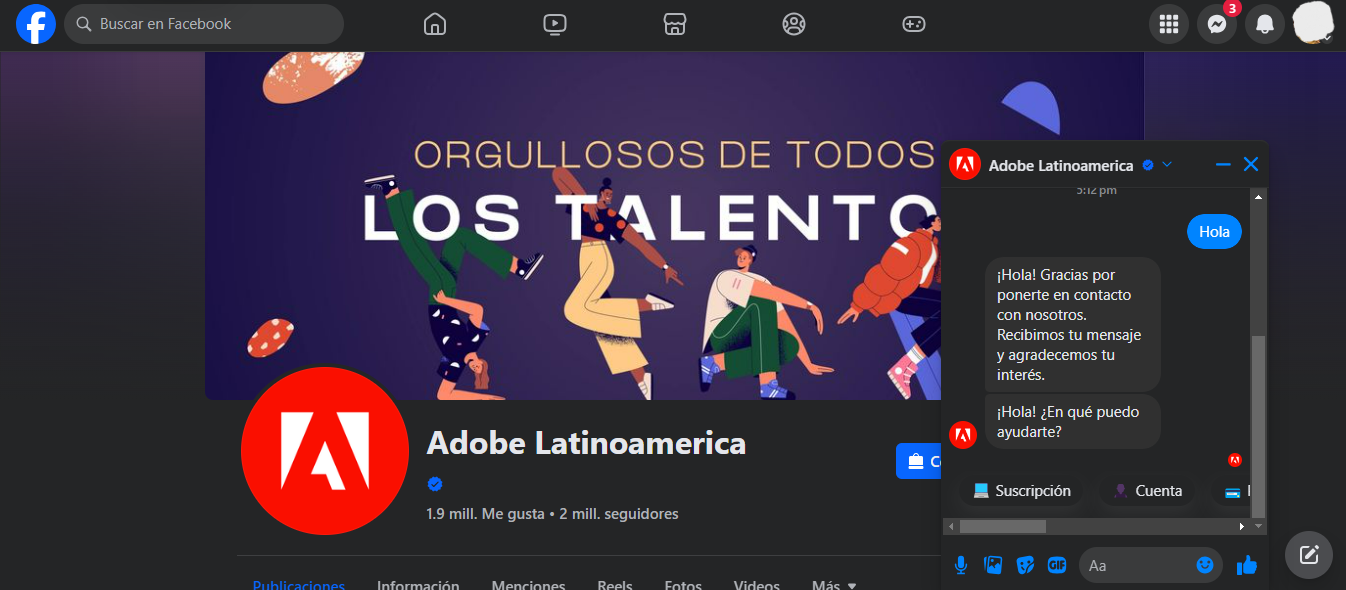Screen dimensions: 1346x590
Task: Click Adobe Latinoamerica name in chat header
Action: click(x=1061, y=165)
